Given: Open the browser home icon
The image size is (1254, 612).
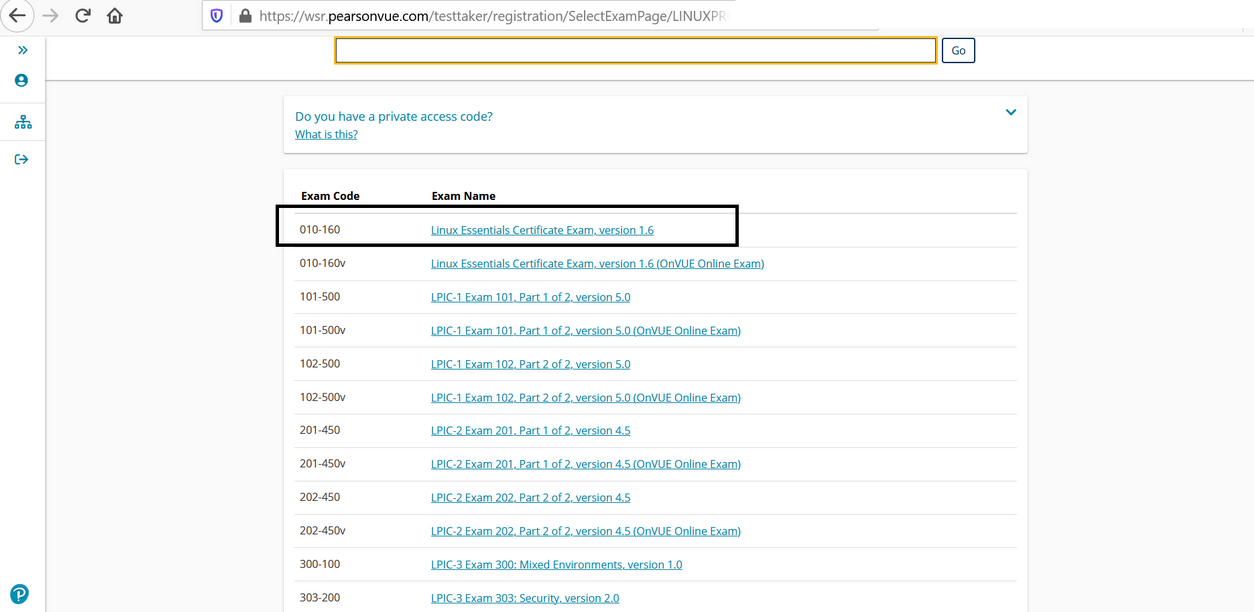Looking at the screenshot, I should 115,16.
